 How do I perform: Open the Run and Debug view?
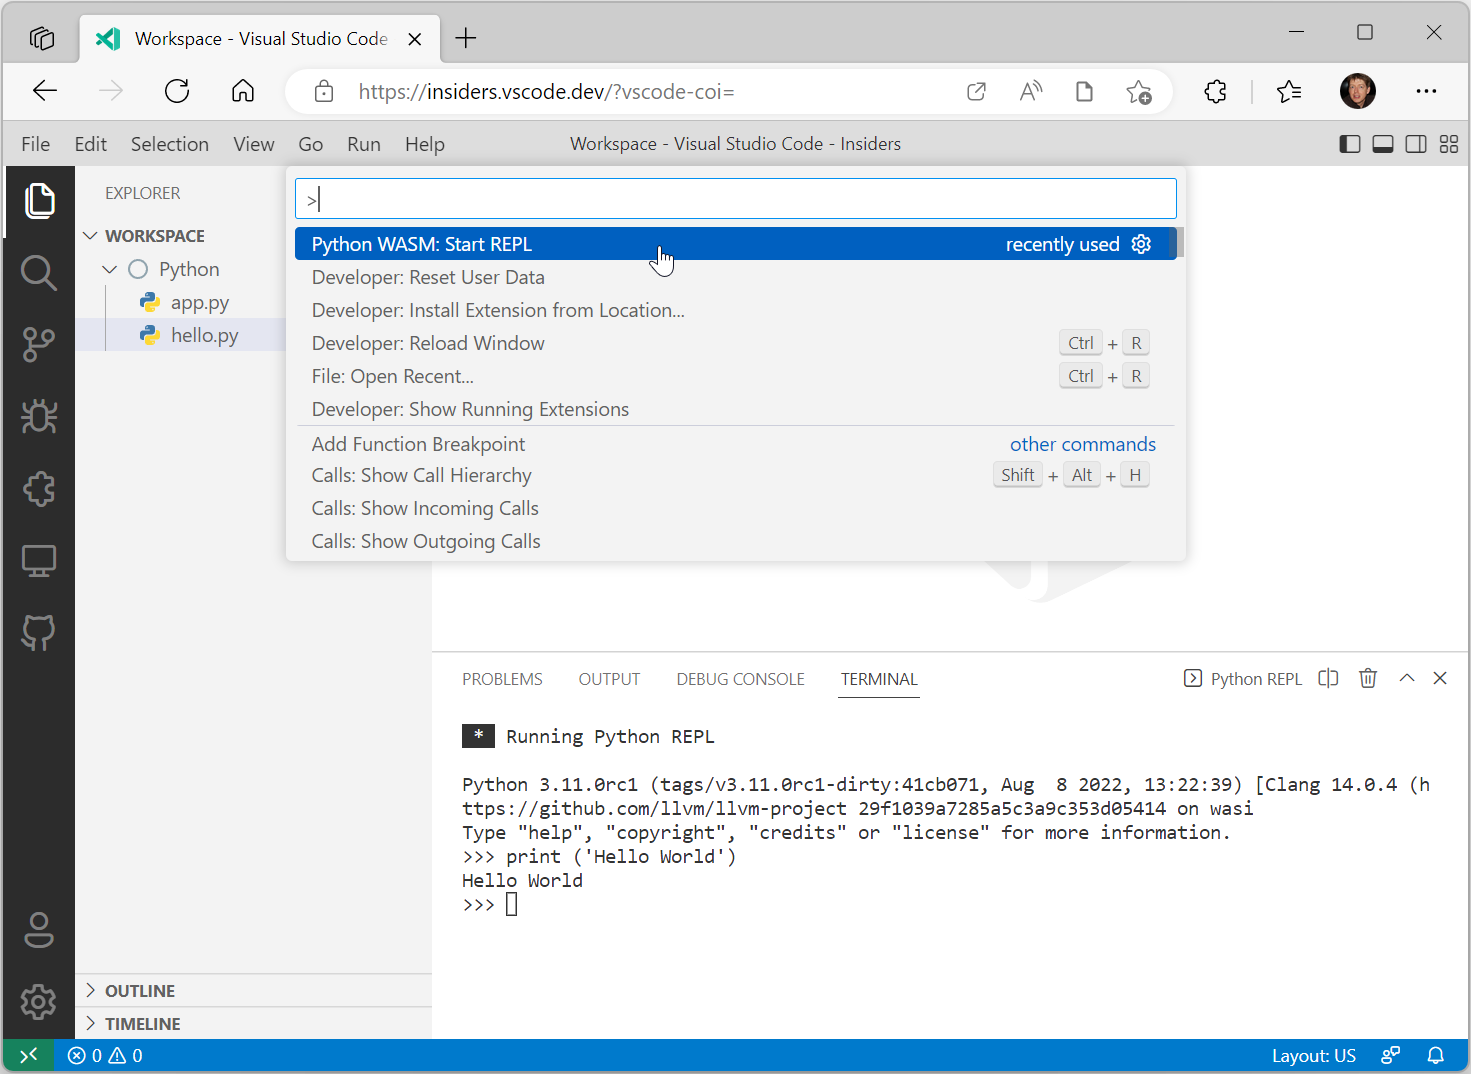coord(39,417)
